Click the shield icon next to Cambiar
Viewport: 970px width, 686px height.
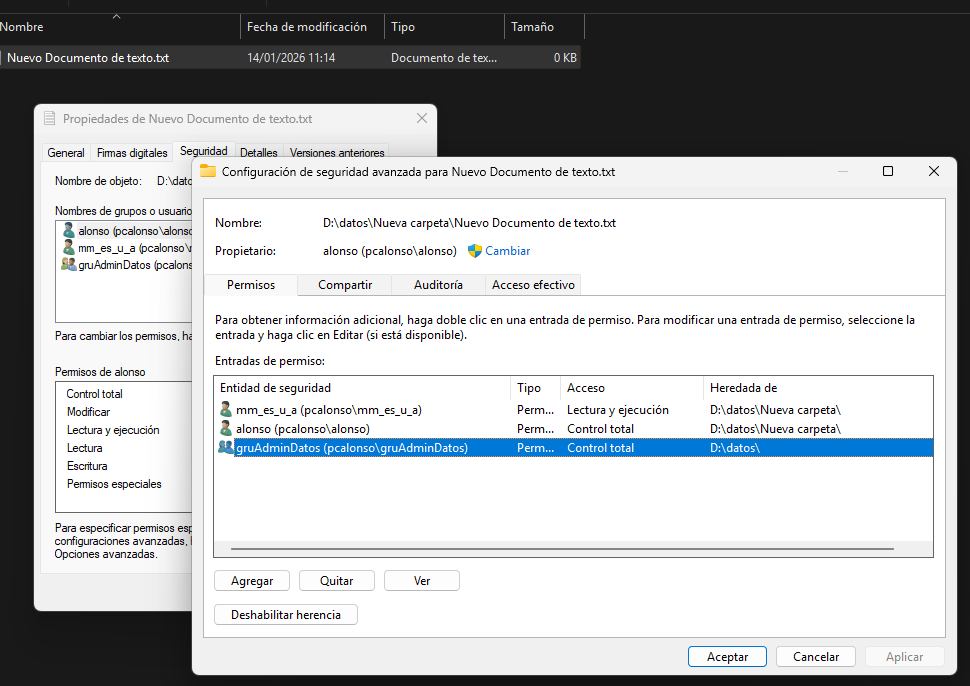click(475, 251)
